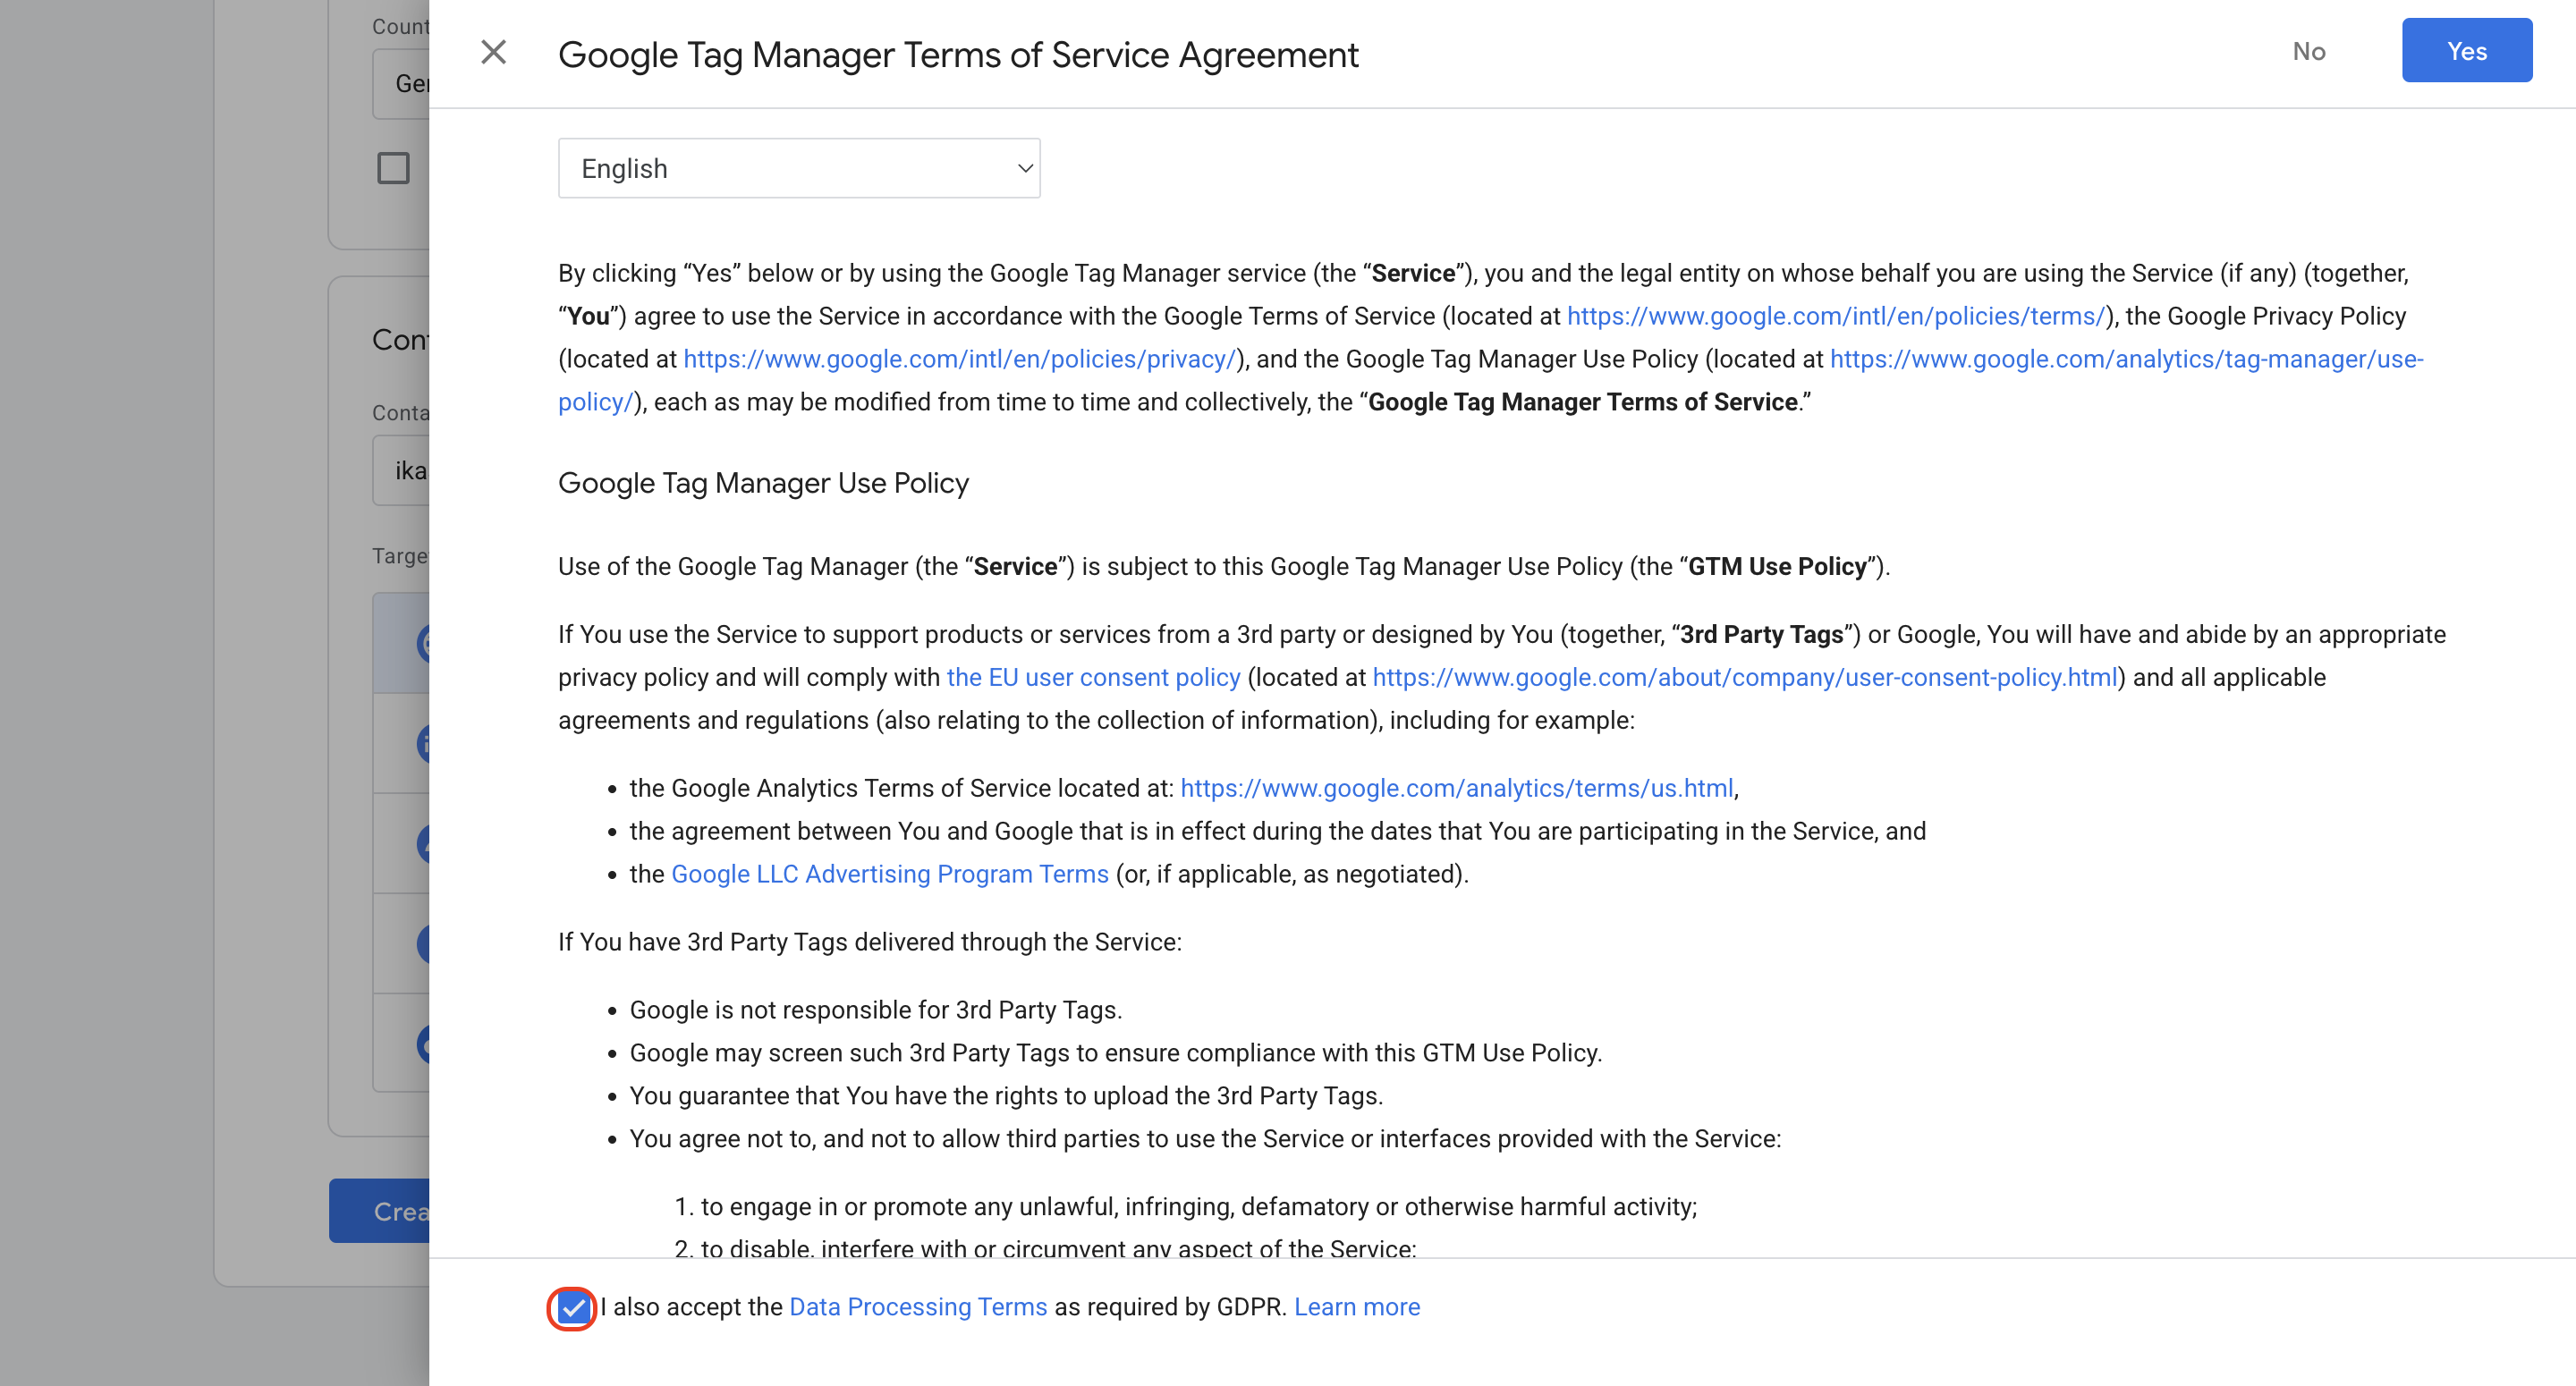Toggle the checkbox in the background form

point(393,168)
